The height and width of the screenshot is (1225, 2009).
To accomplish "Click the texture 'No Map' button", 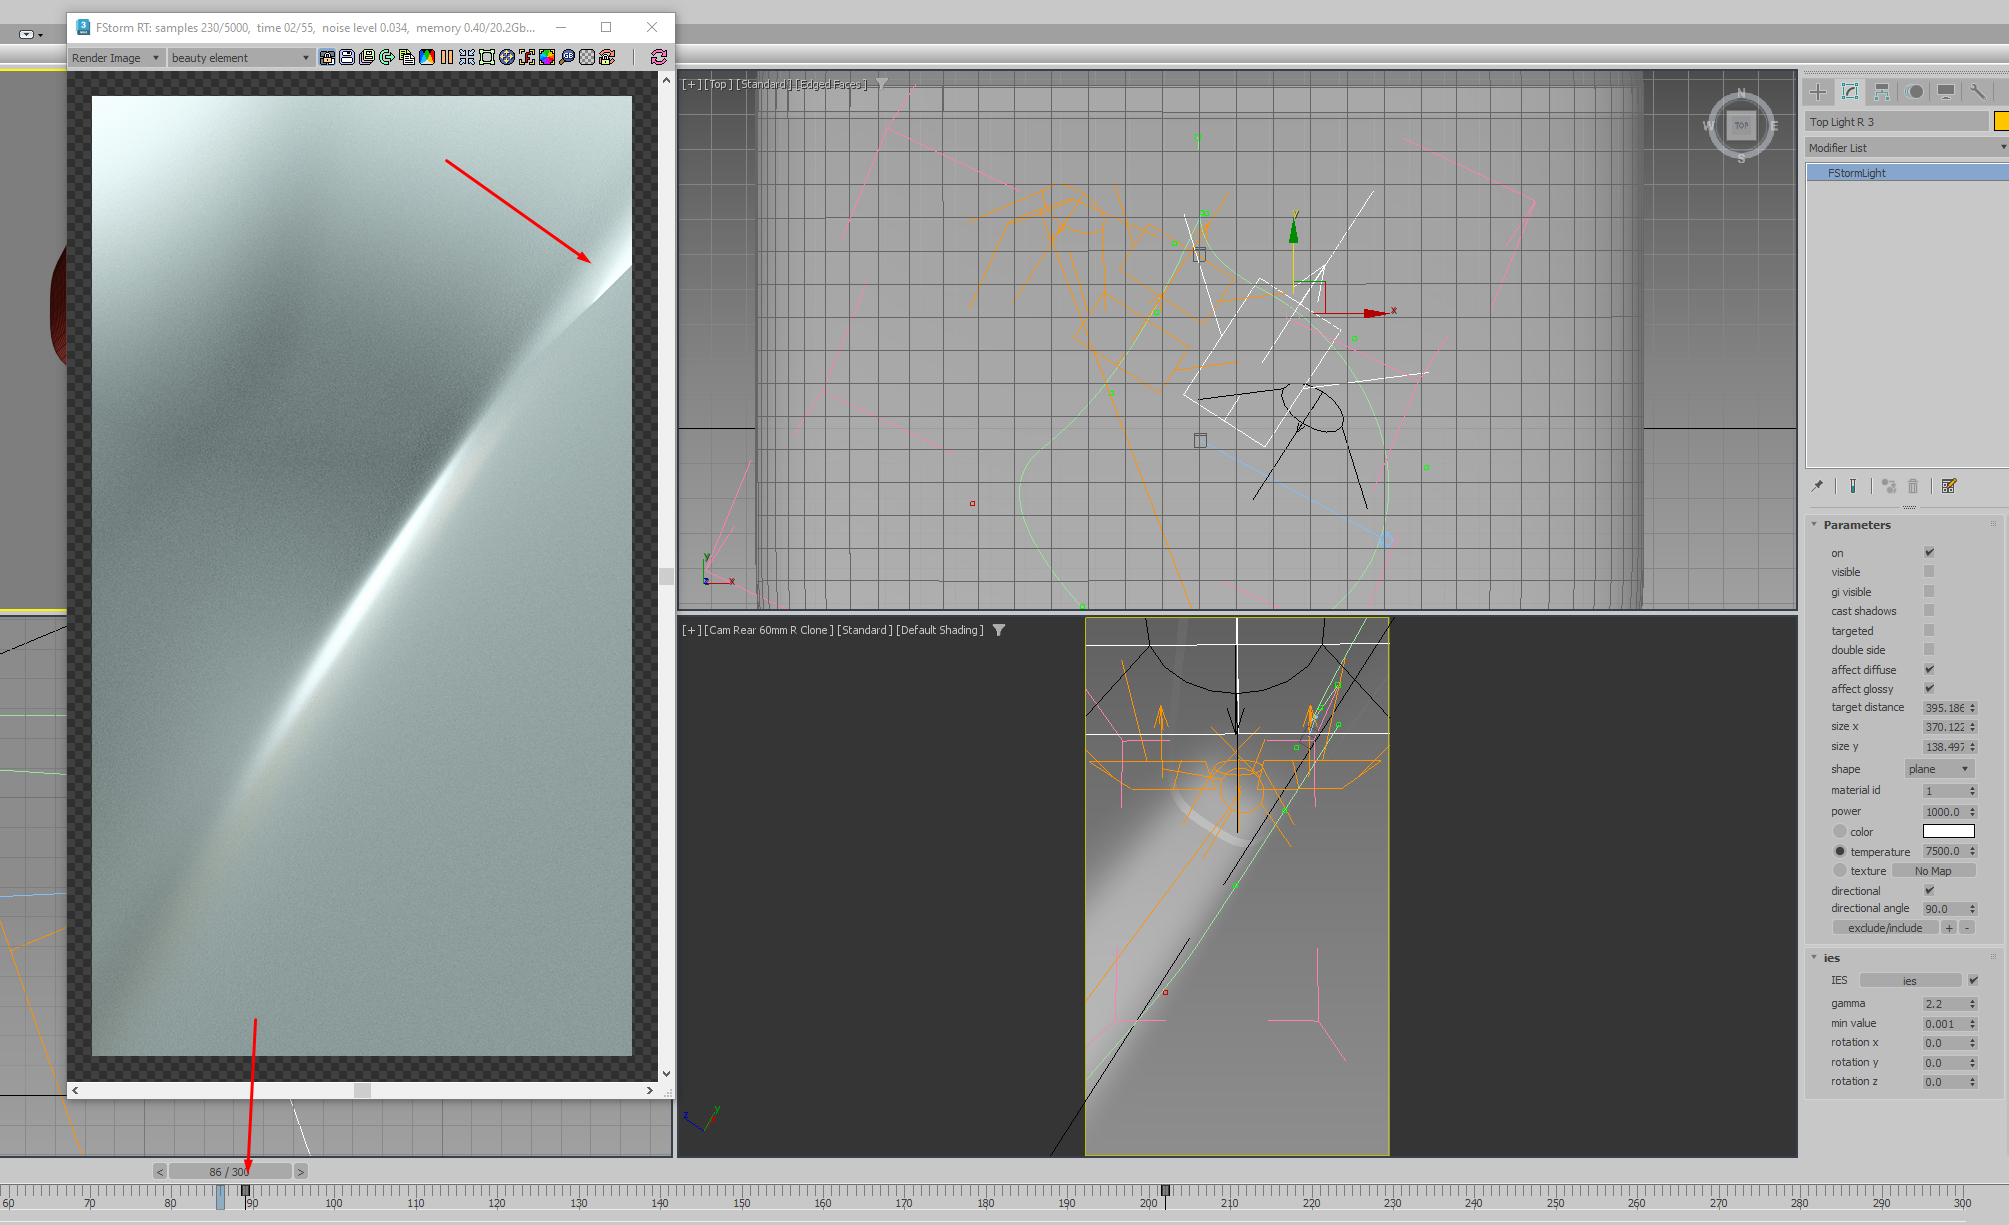I will (x=1932, y=871).
